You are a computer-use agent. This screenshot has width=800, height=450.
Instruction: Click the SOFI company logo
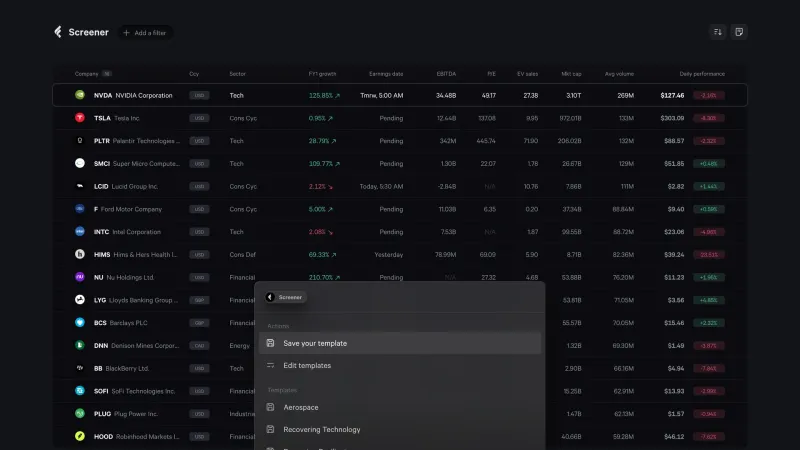80,391
